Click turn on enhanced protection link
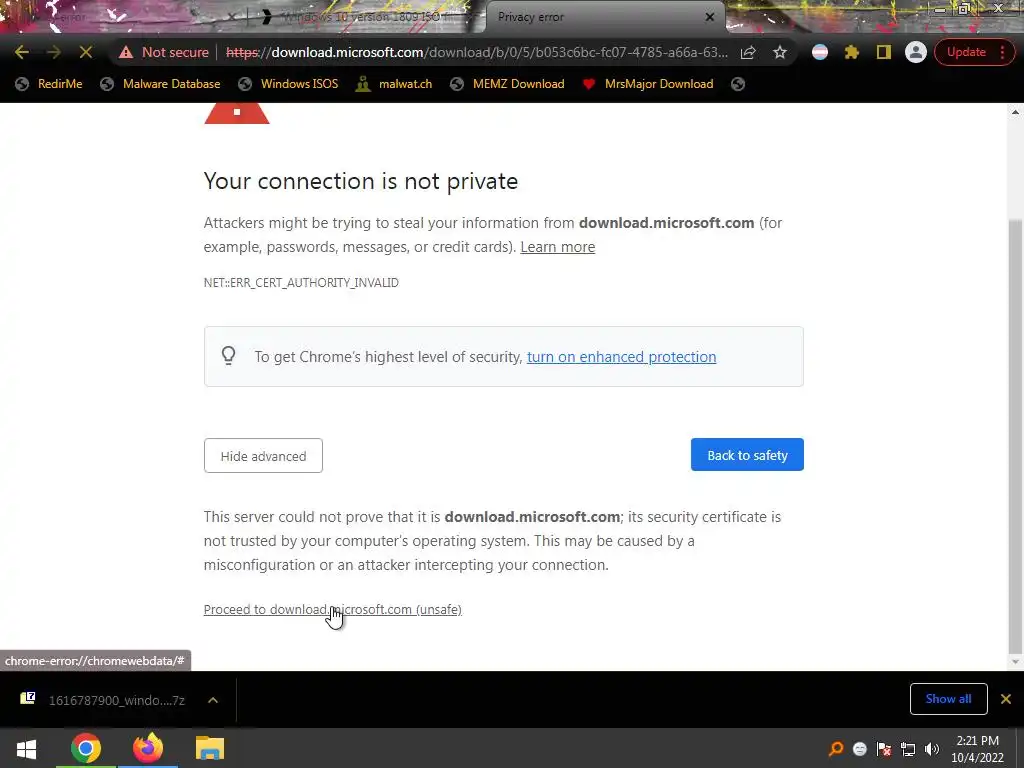This screenshot has width=1024, height=768. 621,357
